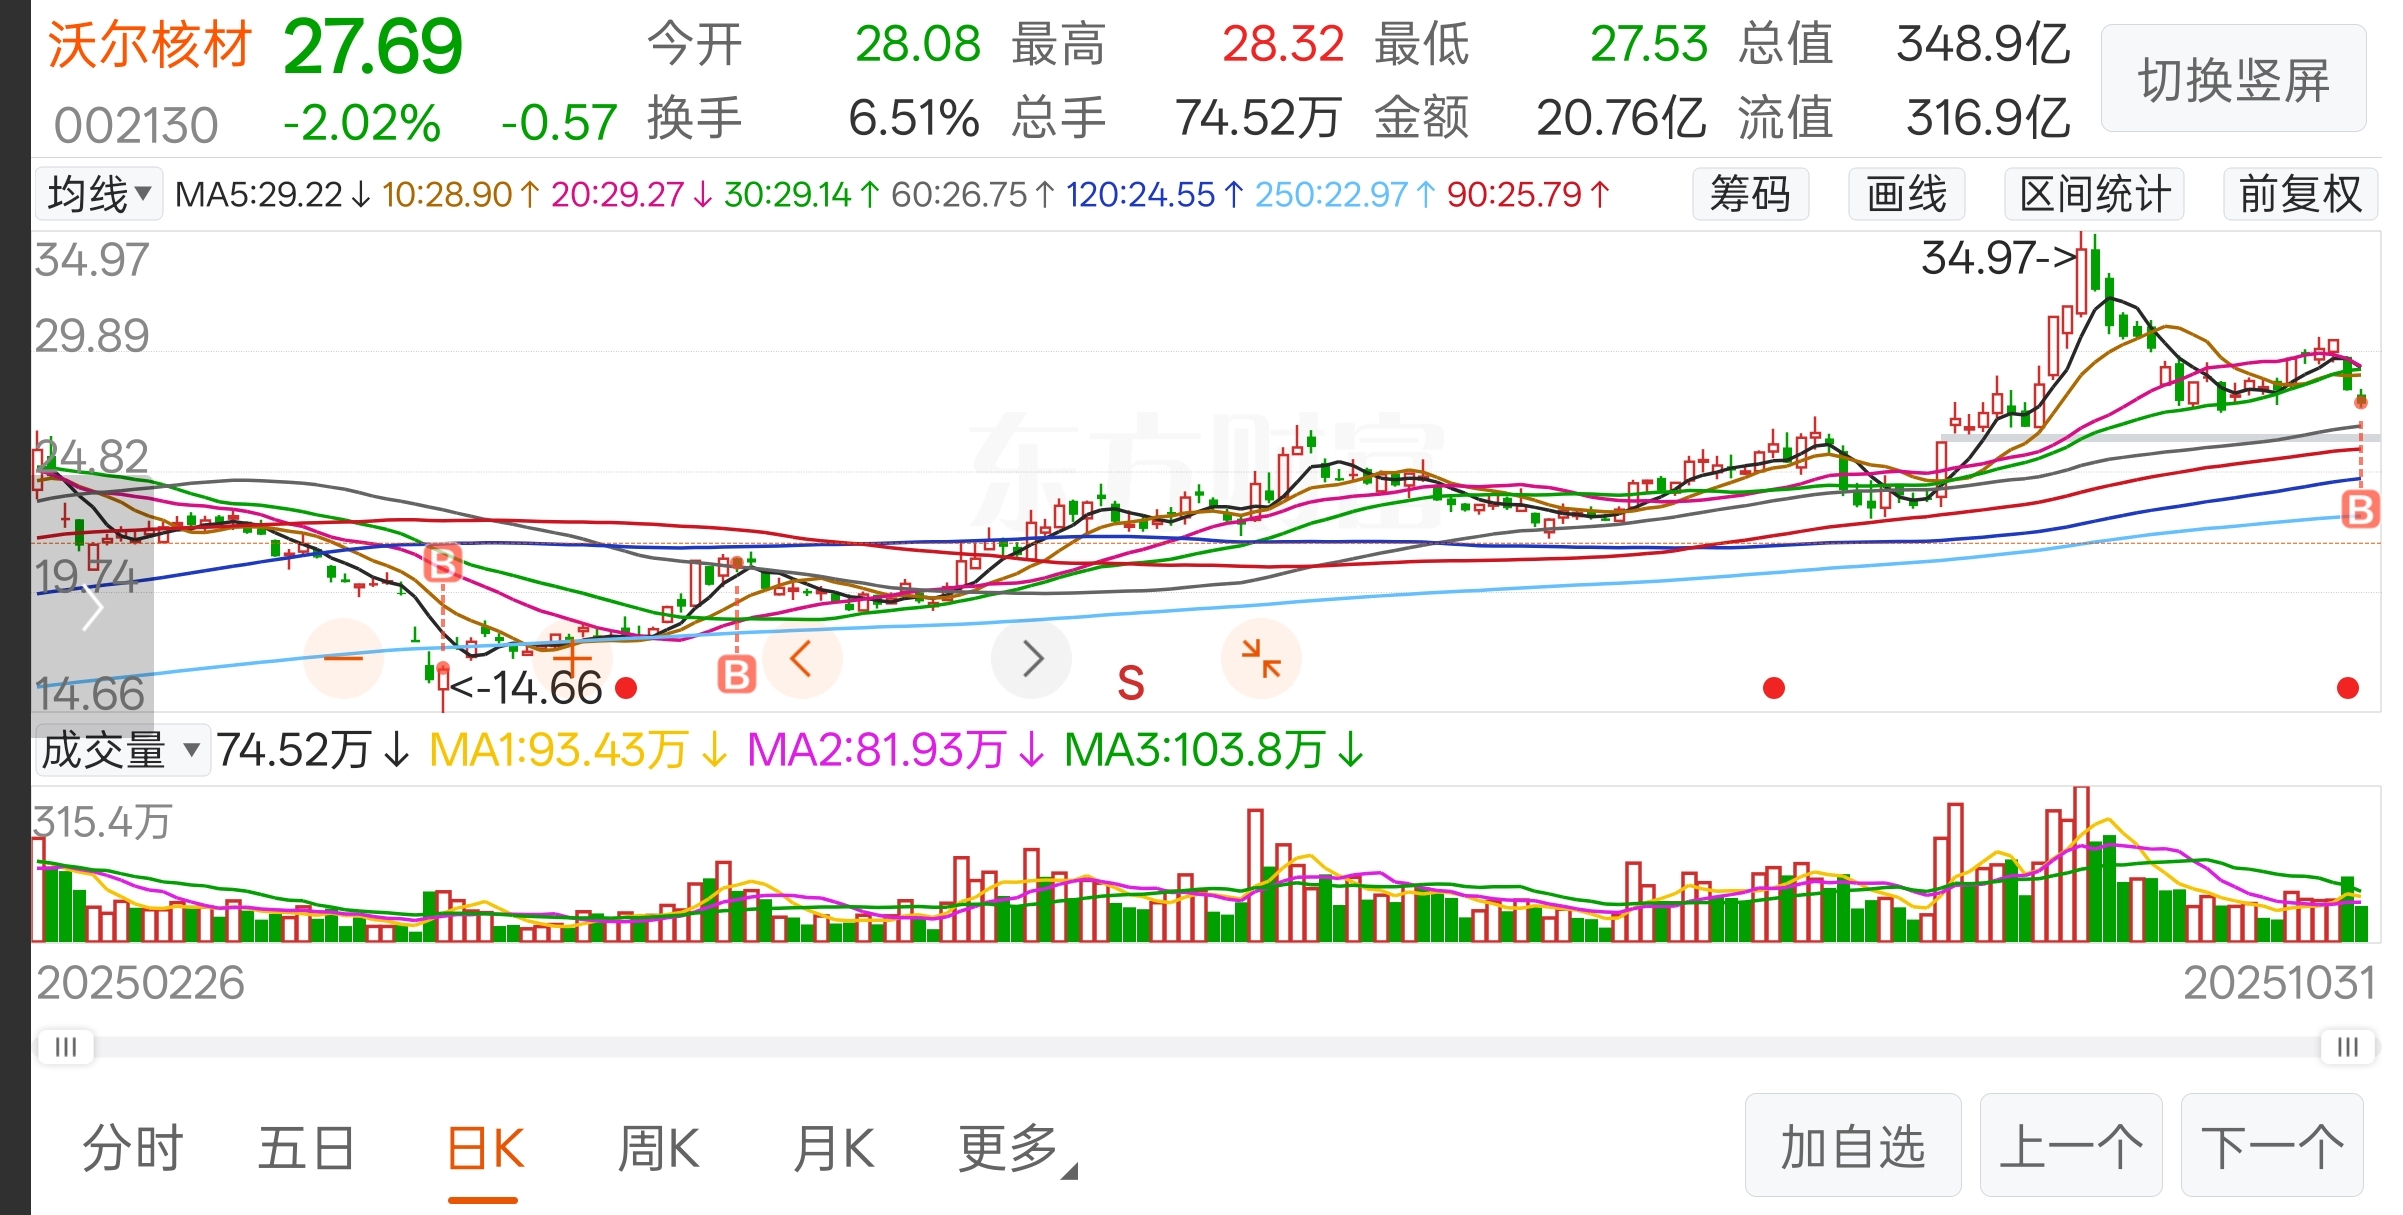Switch to the 分时 tab
This screenshot has height=1215, width=2403.
133,1148
